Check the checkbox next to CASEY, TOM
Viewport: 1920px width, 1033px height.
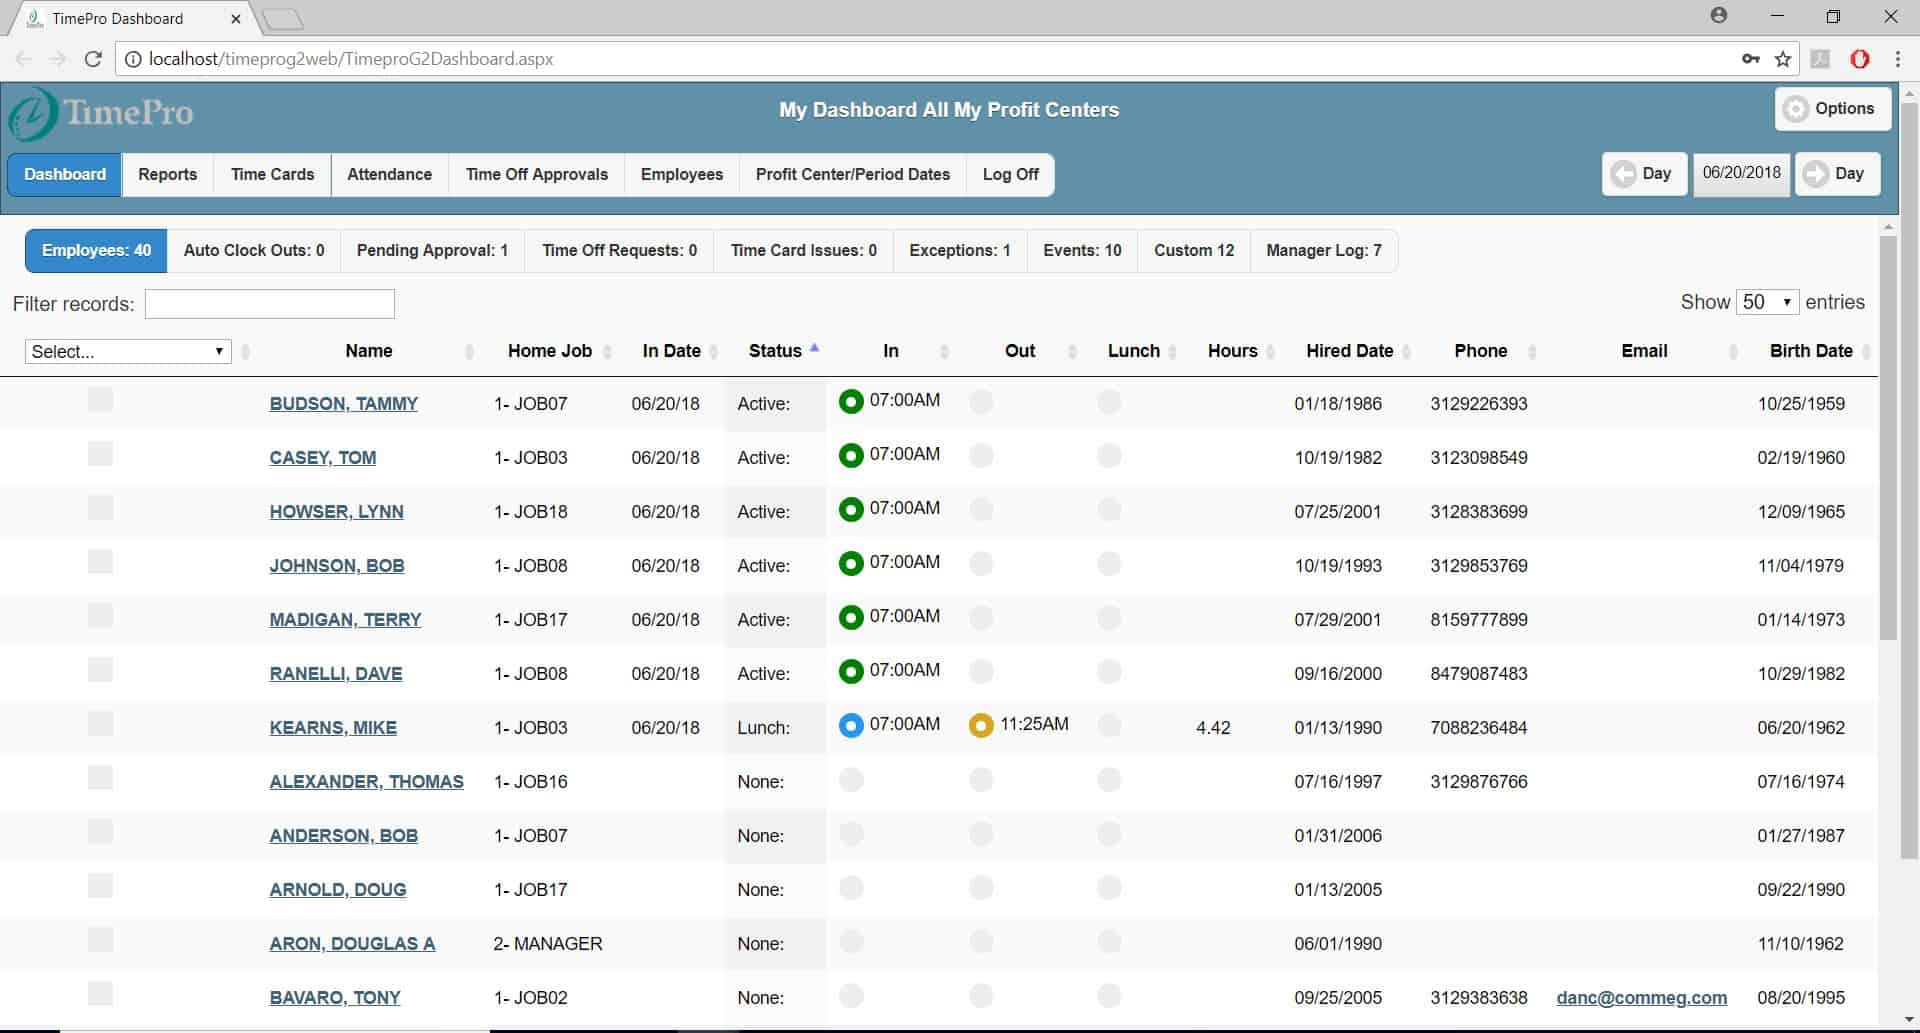100,453
